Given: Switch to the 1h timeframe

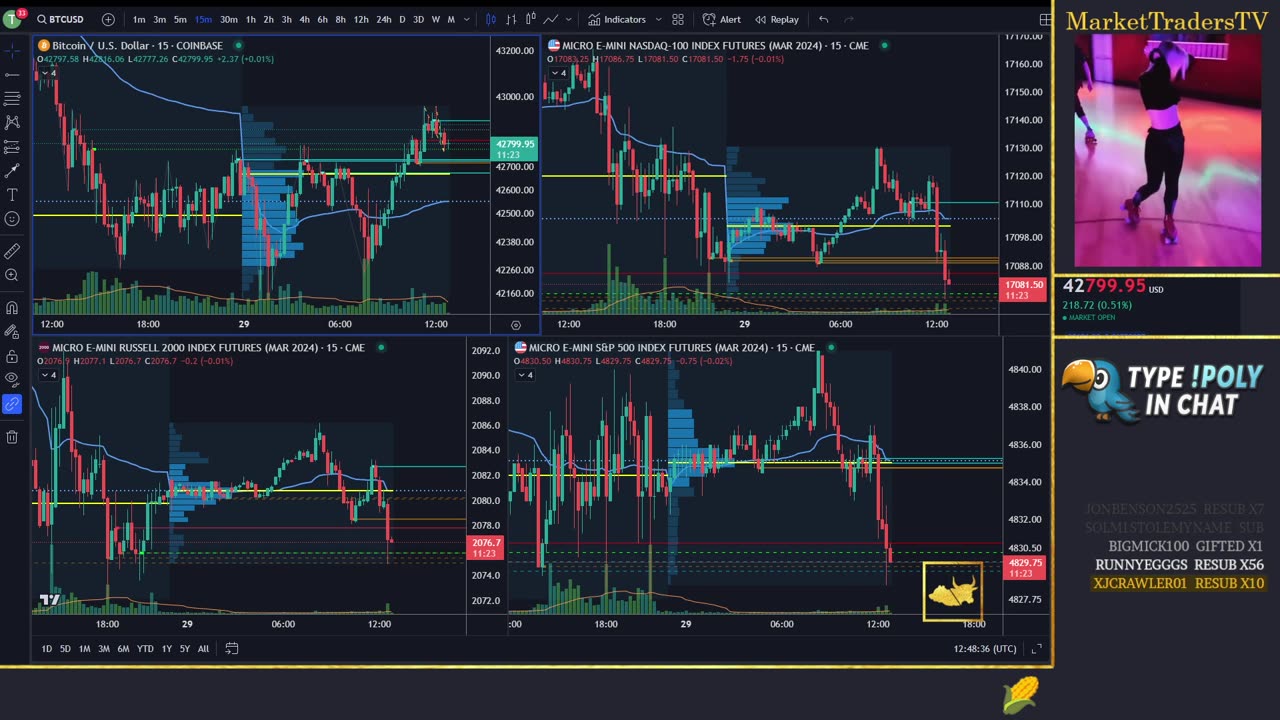Looking at the screenshot, I should [x=251, y=19].
